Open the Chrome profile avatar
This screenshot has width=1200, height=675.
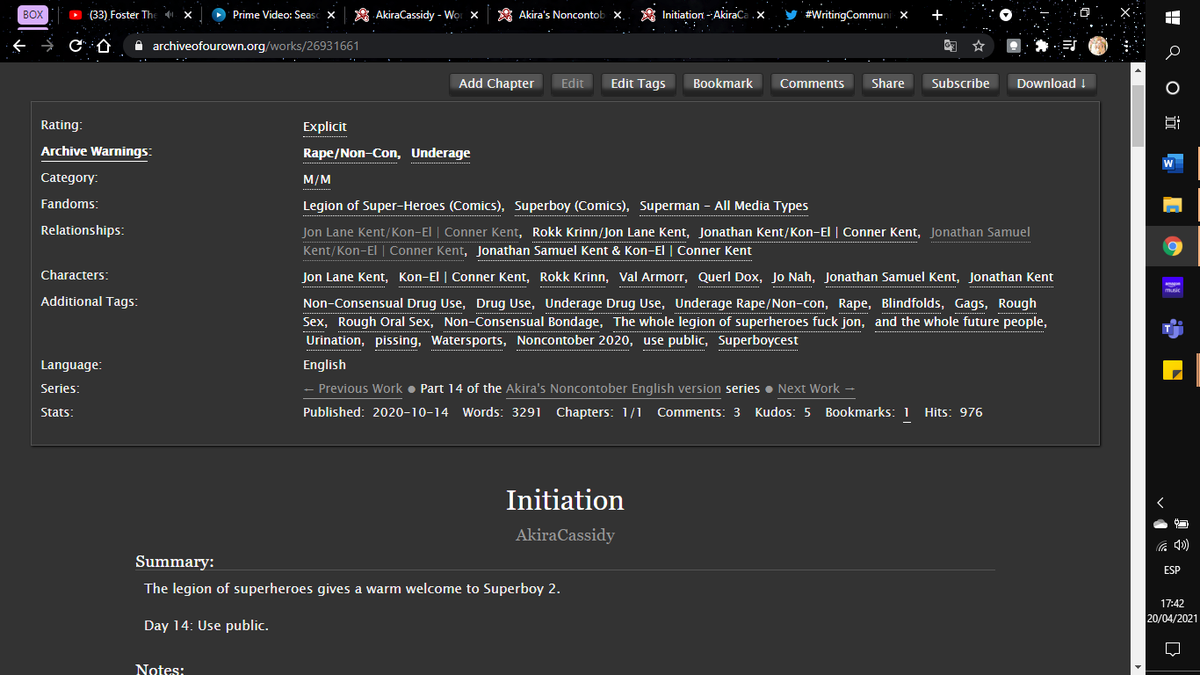[x=1098, y=46]
